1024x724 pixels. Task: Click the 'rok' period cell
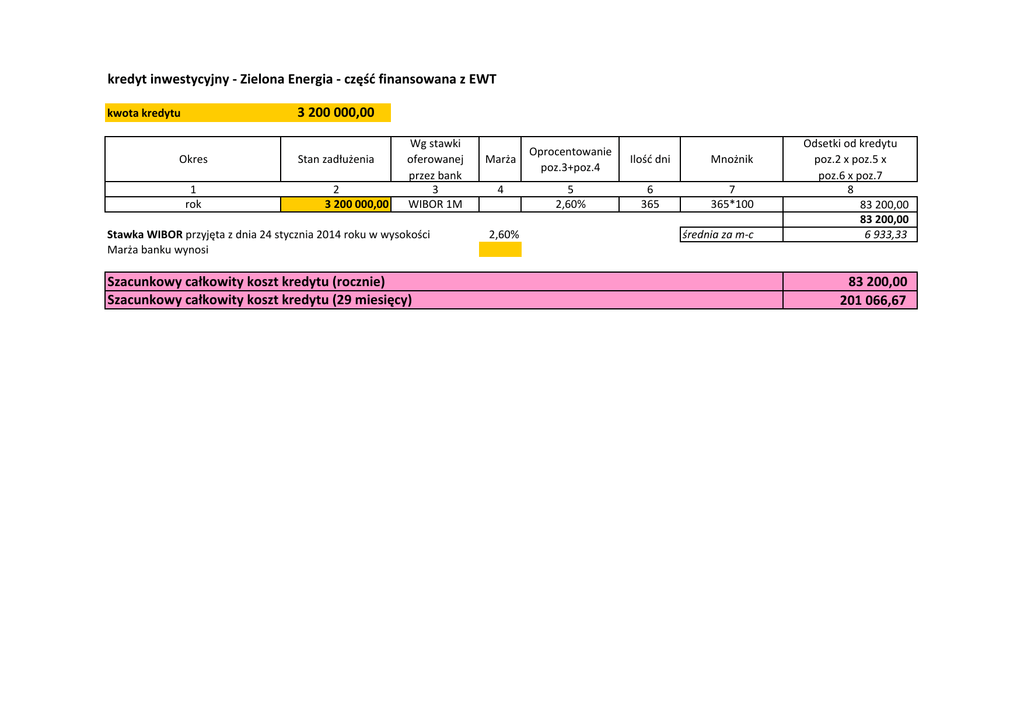pyautogui.click(x=193, y=204)
